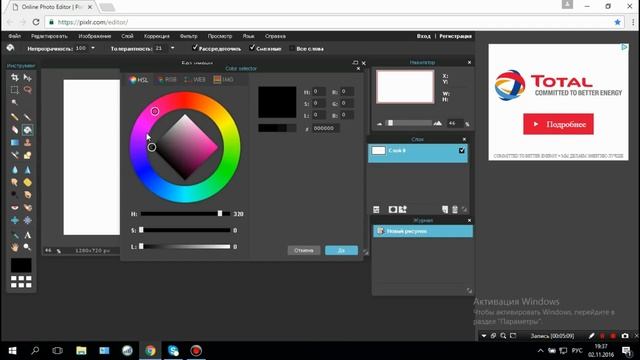Click the Navigator preview thumbnail

point(405,87)
